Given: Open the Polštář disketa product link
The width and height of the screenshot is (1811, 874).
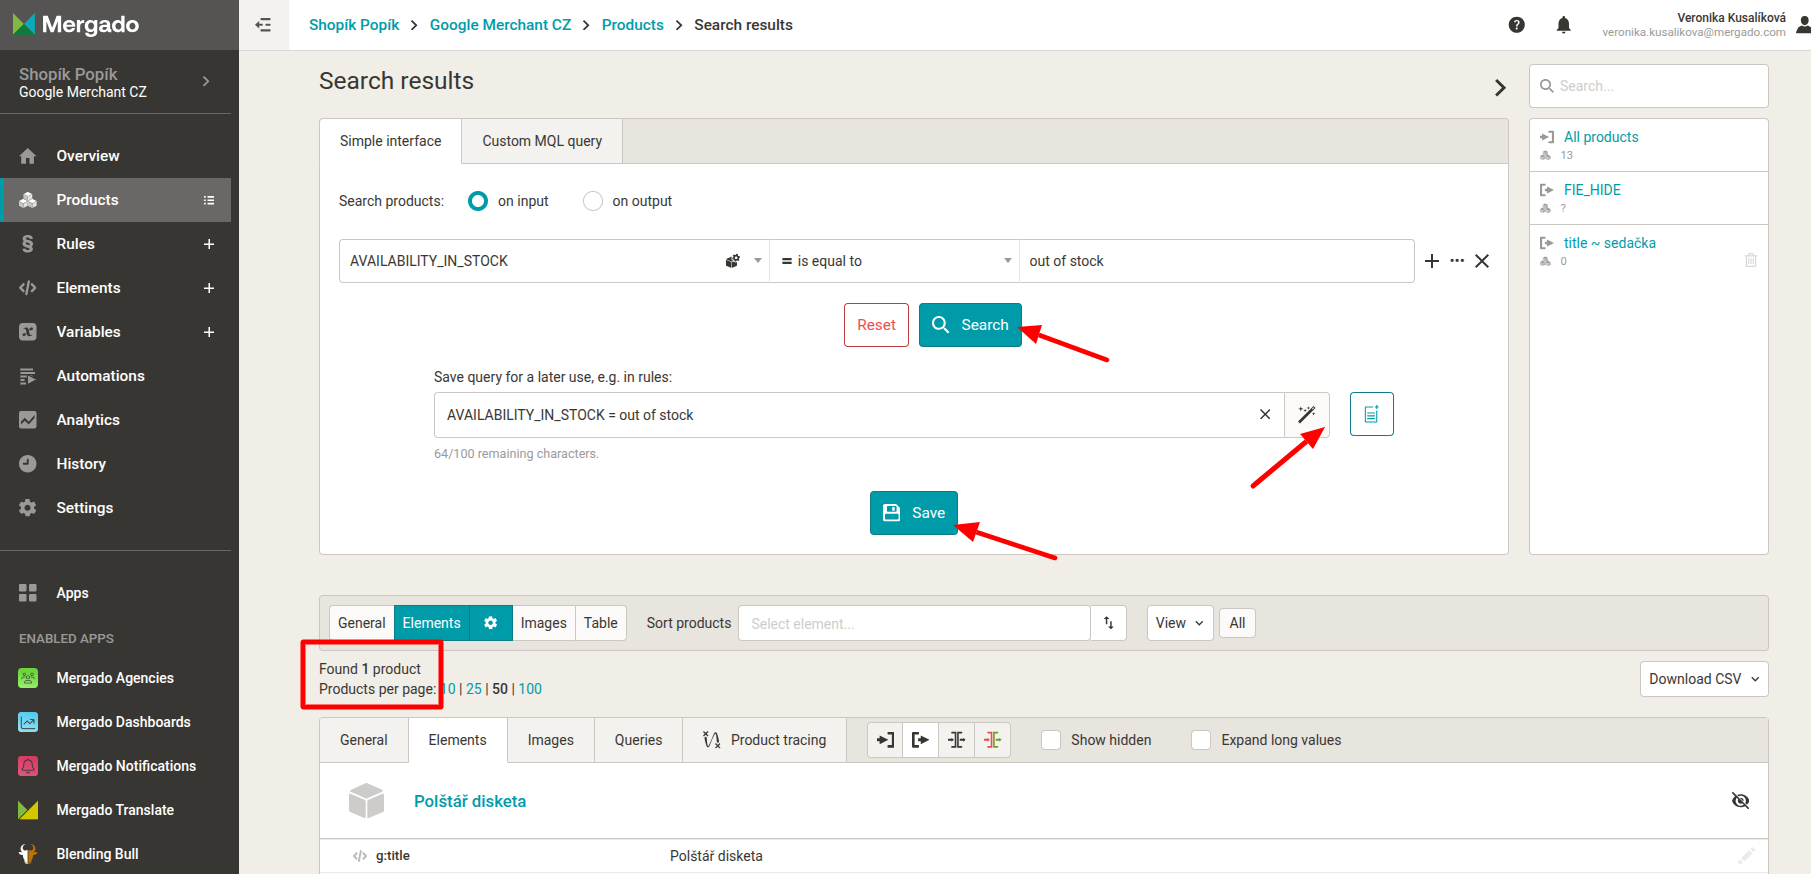Looking at the screenshot, I should (470, 801).
